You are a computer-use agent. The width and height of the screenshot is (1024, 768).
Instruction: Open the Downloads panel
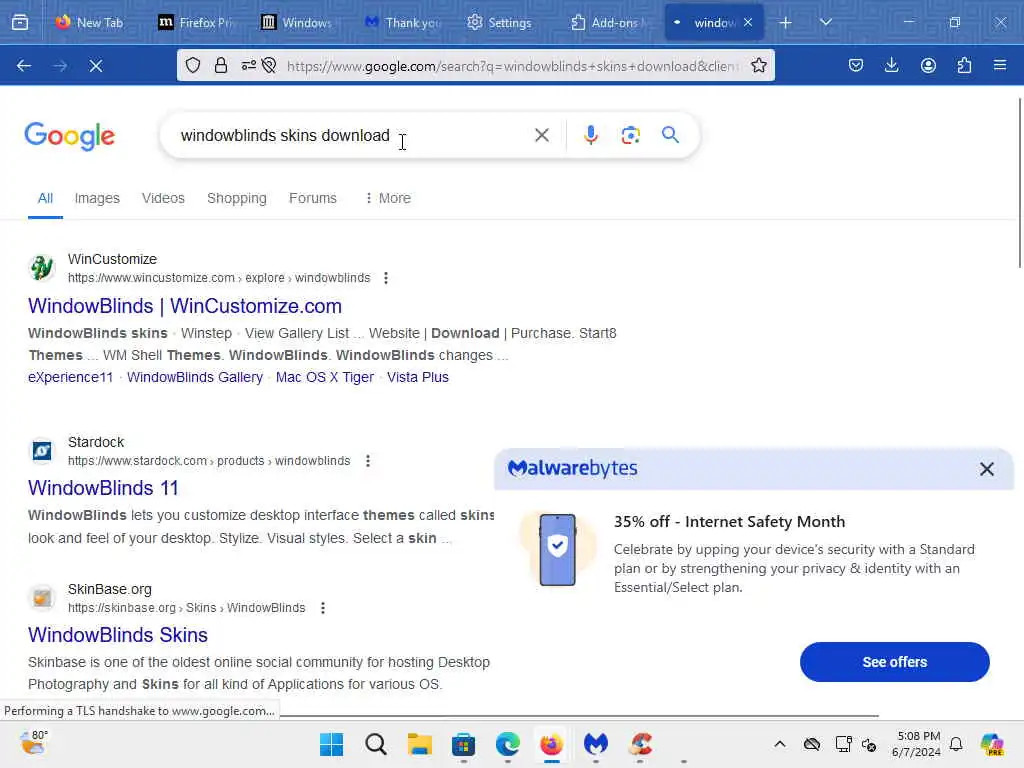coord(891,65)
